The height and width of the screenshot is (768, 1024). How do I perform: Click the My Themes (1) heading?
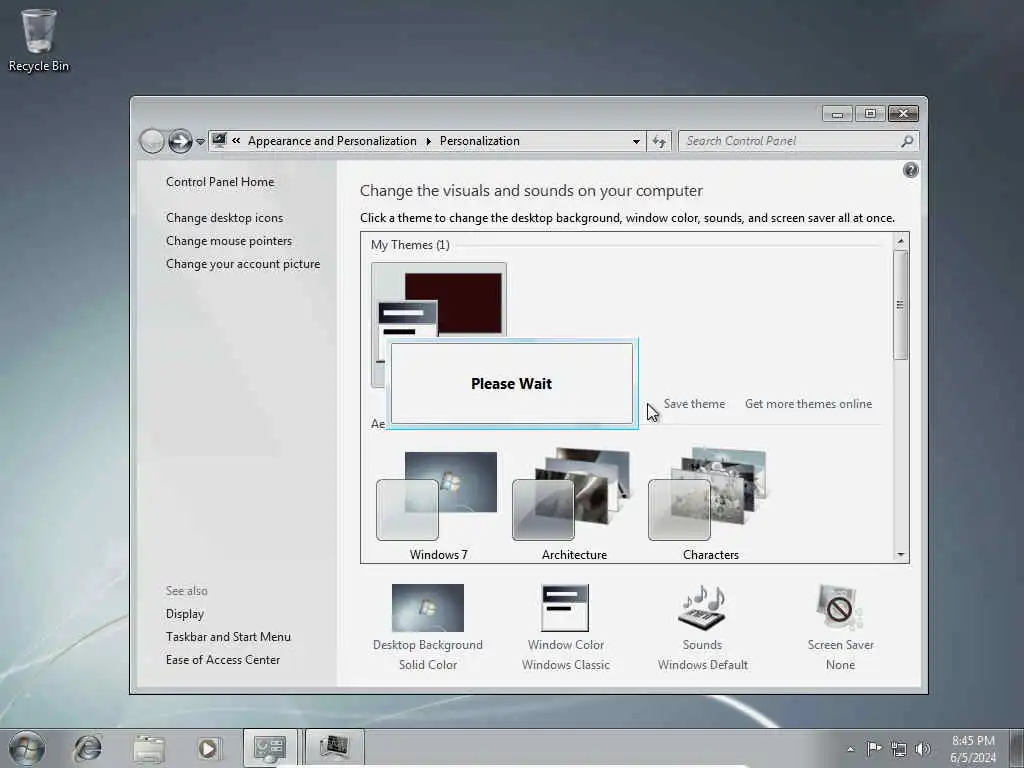coord(410,245)
